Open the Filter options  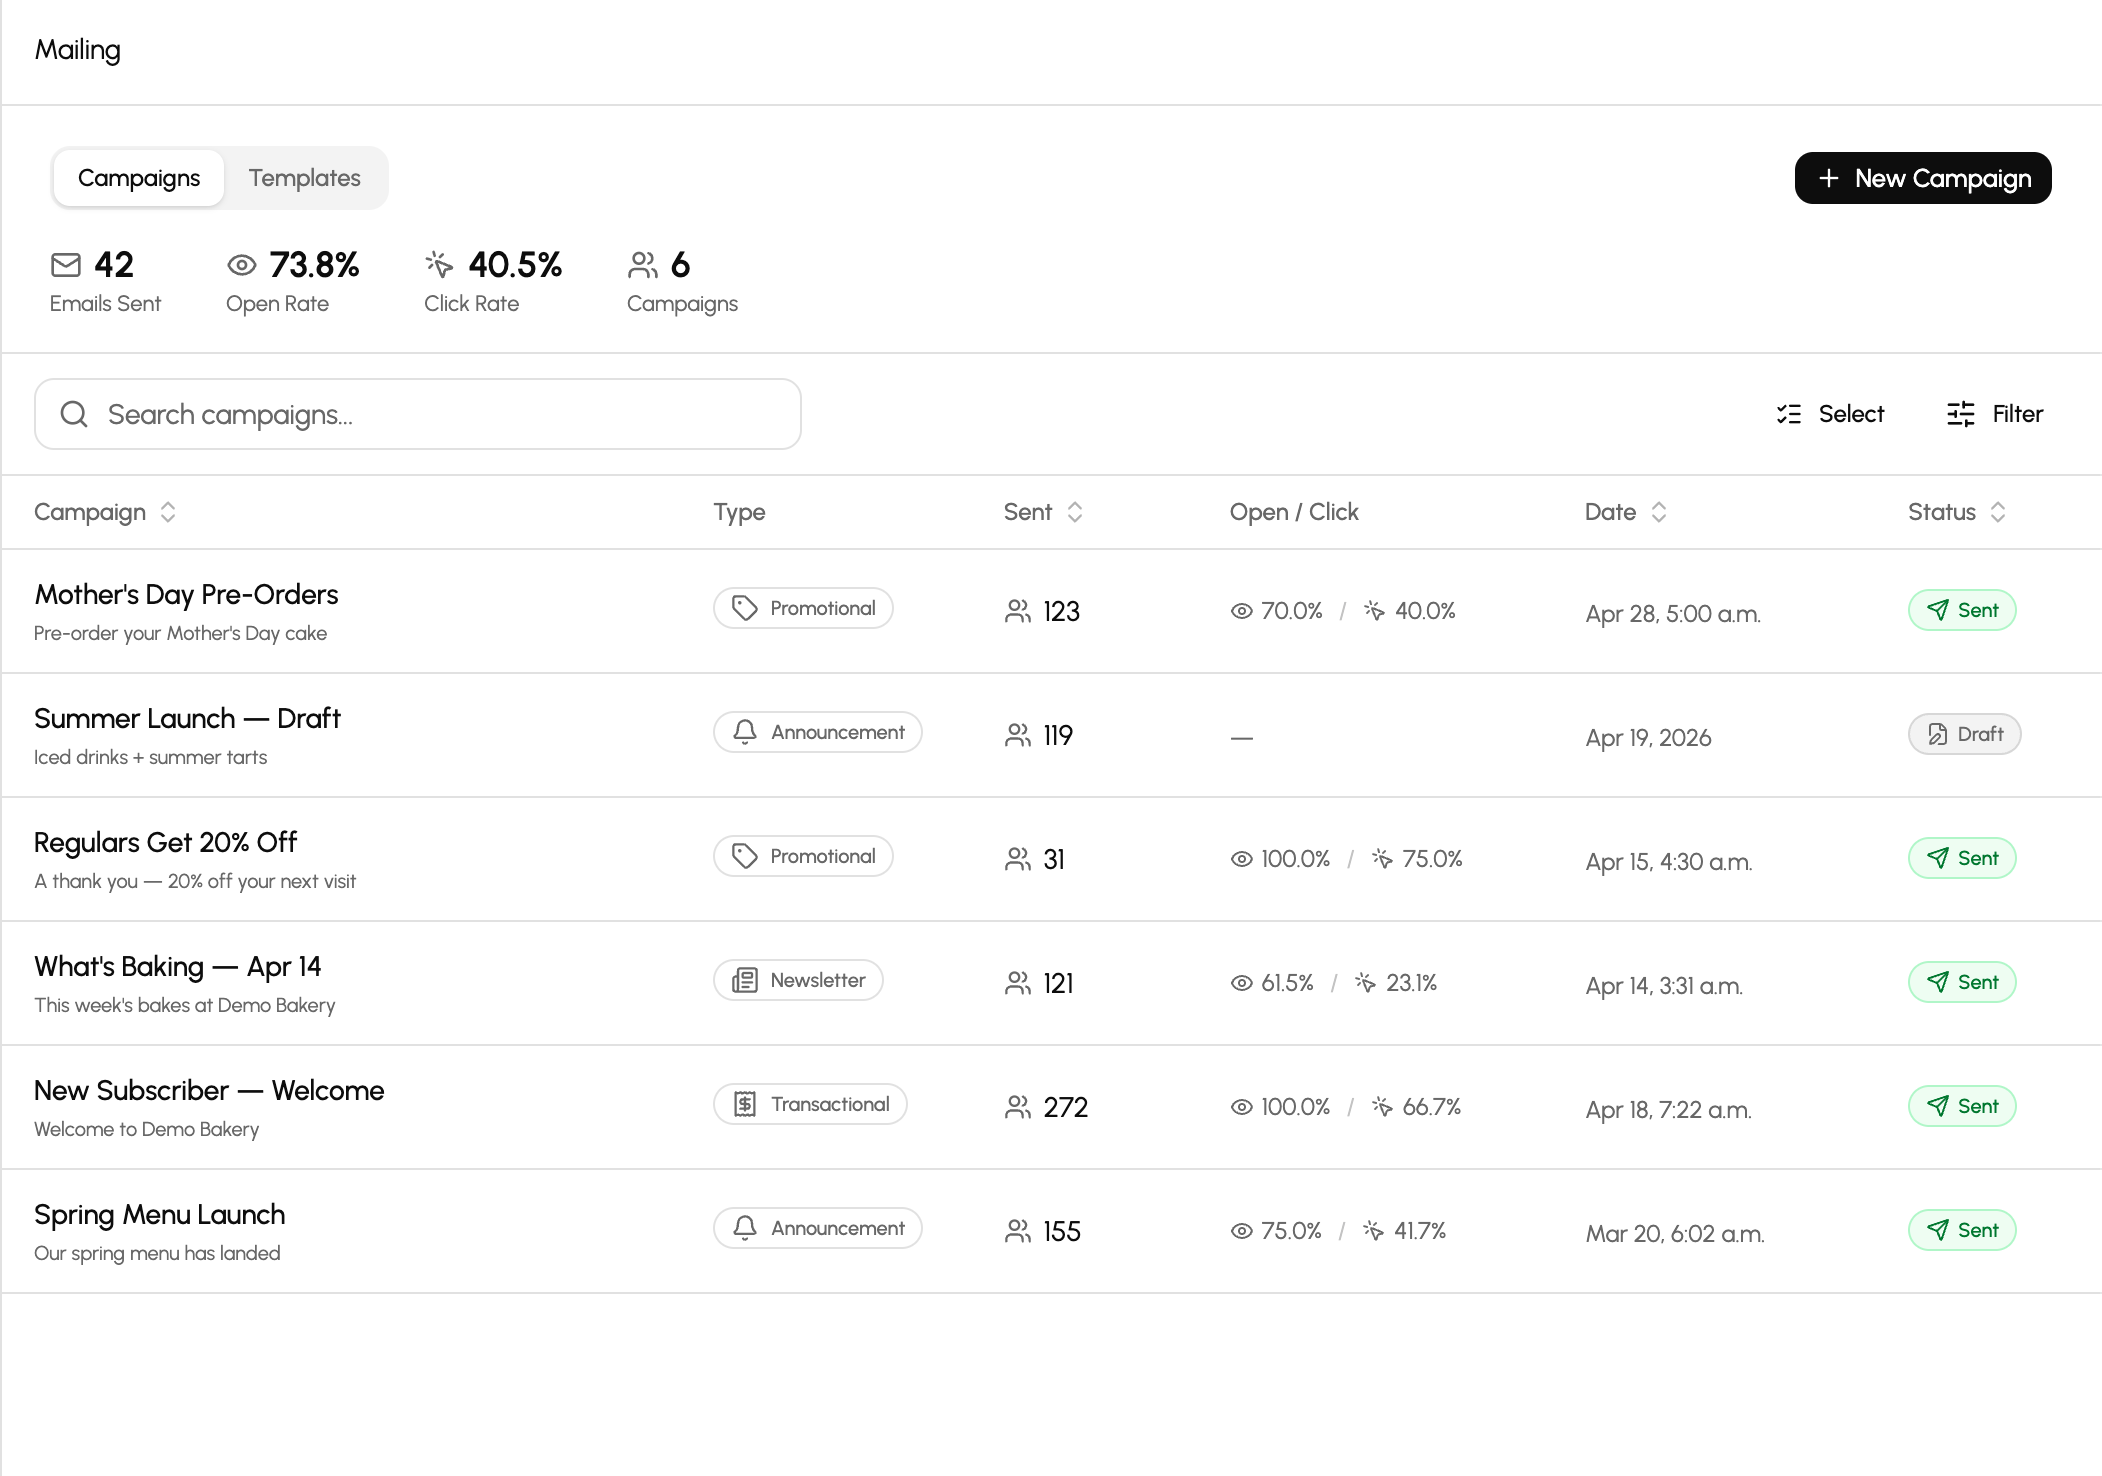pos(1994,414)
